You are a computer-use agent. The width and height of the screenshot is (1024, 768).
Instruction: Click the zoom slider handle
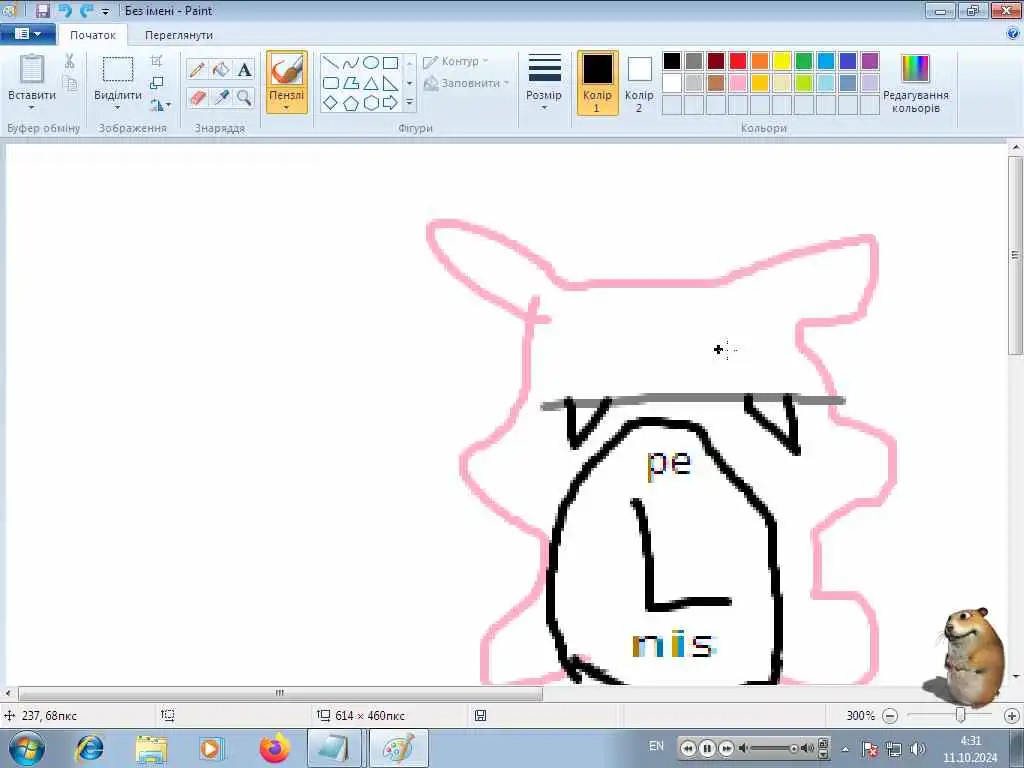(960, 715)
